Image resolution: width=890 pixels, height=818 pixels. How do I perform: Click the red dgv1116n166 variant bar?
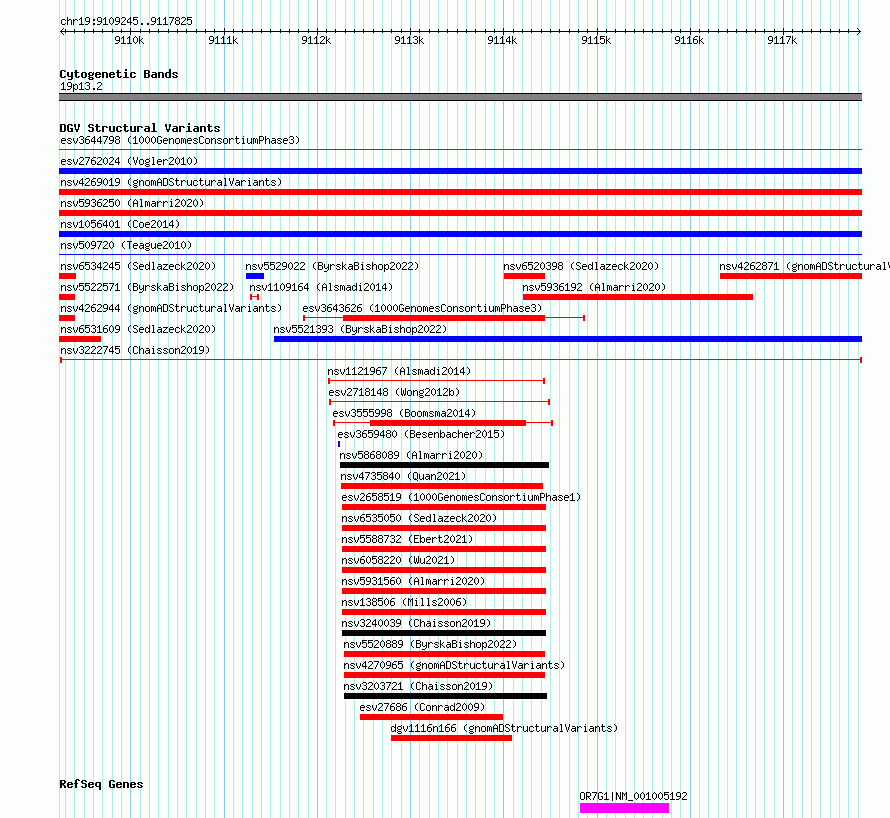pyautogui.click(x=451, y=738)
